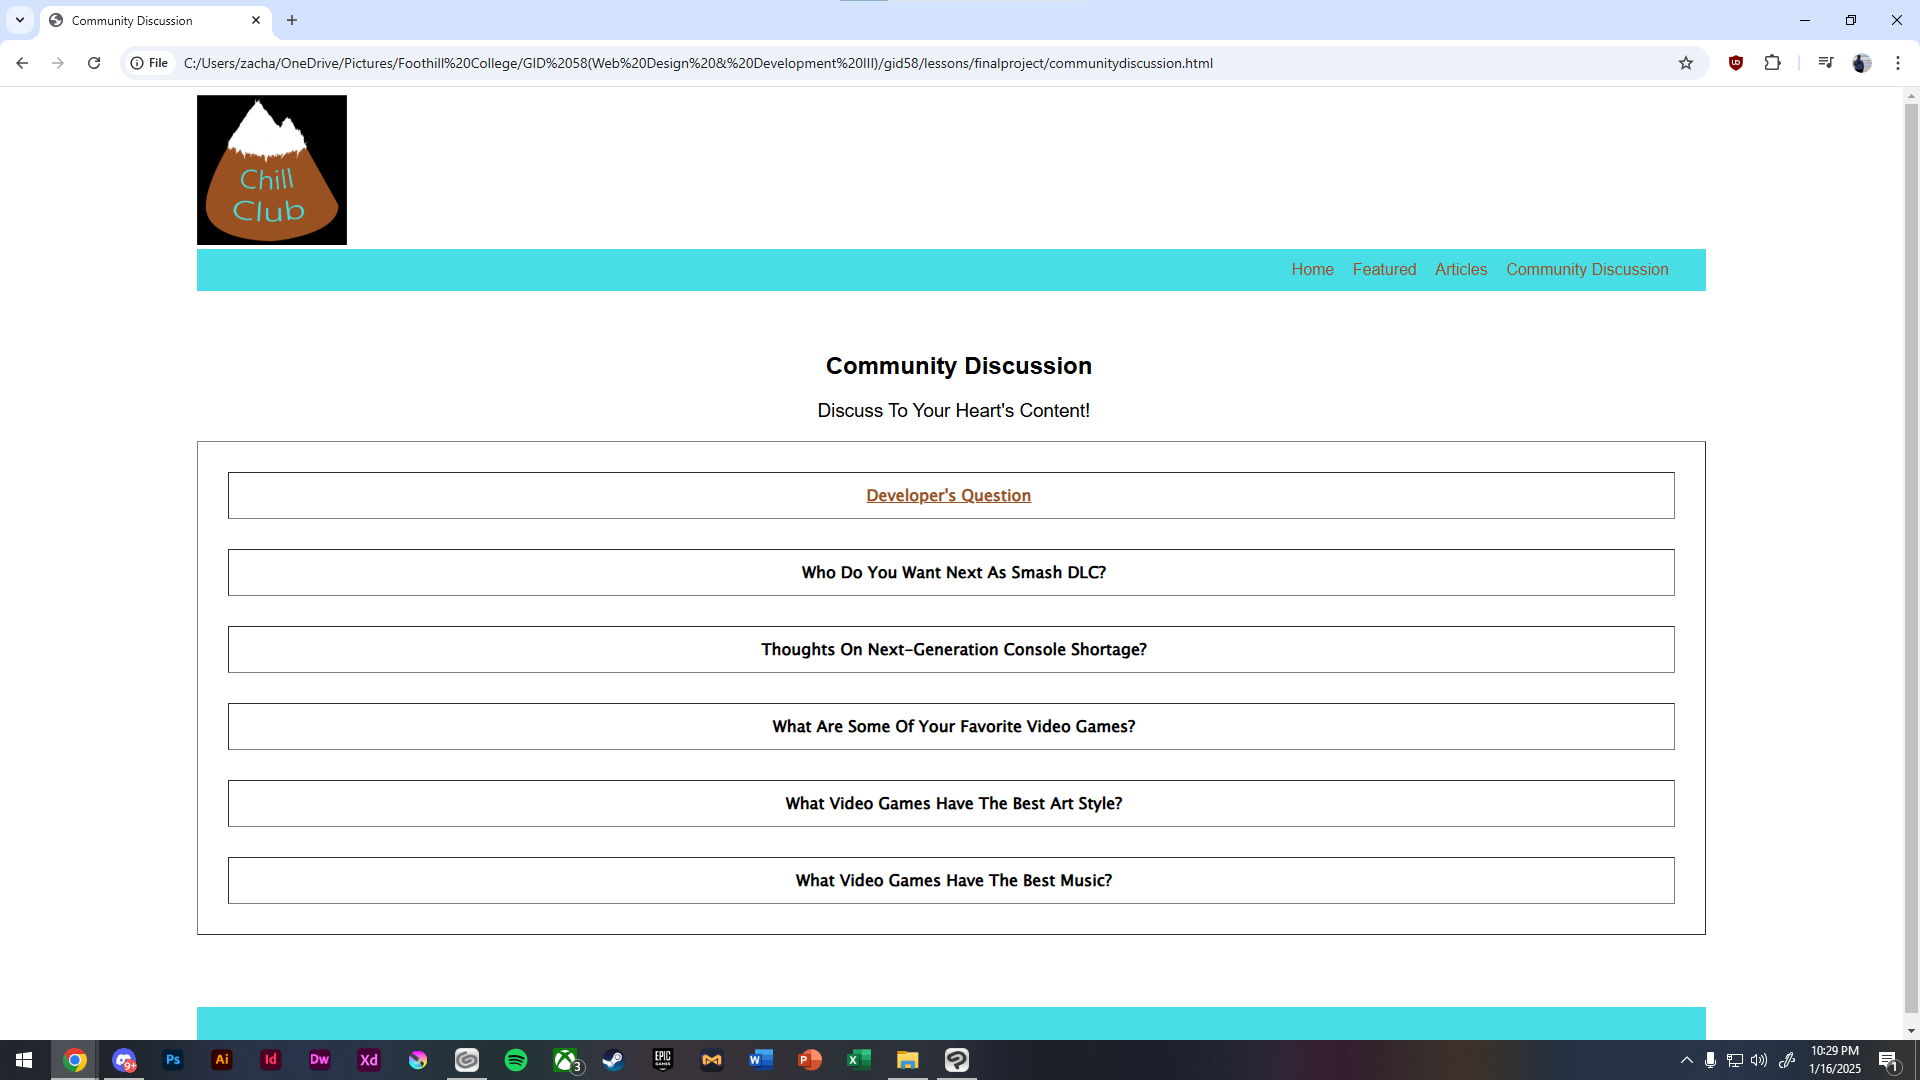Launch Illustrator from the taskbar
This screenshot has height=1080, width=1920.
tap(222, 1060)
